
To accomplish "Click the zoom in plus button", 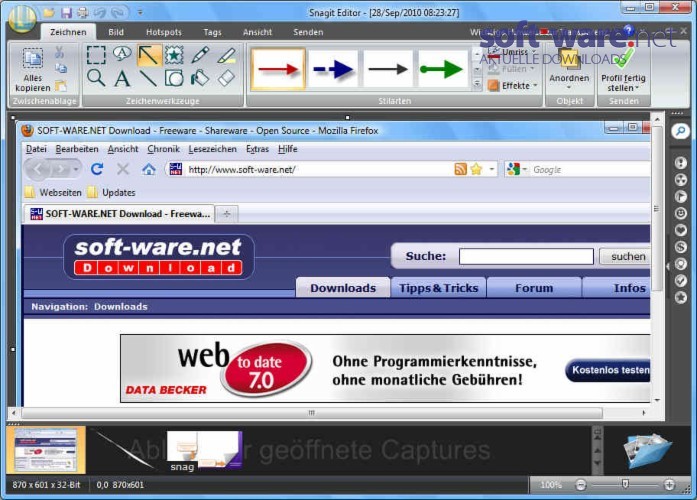I will pyautogui.click(x=669, y=485).
